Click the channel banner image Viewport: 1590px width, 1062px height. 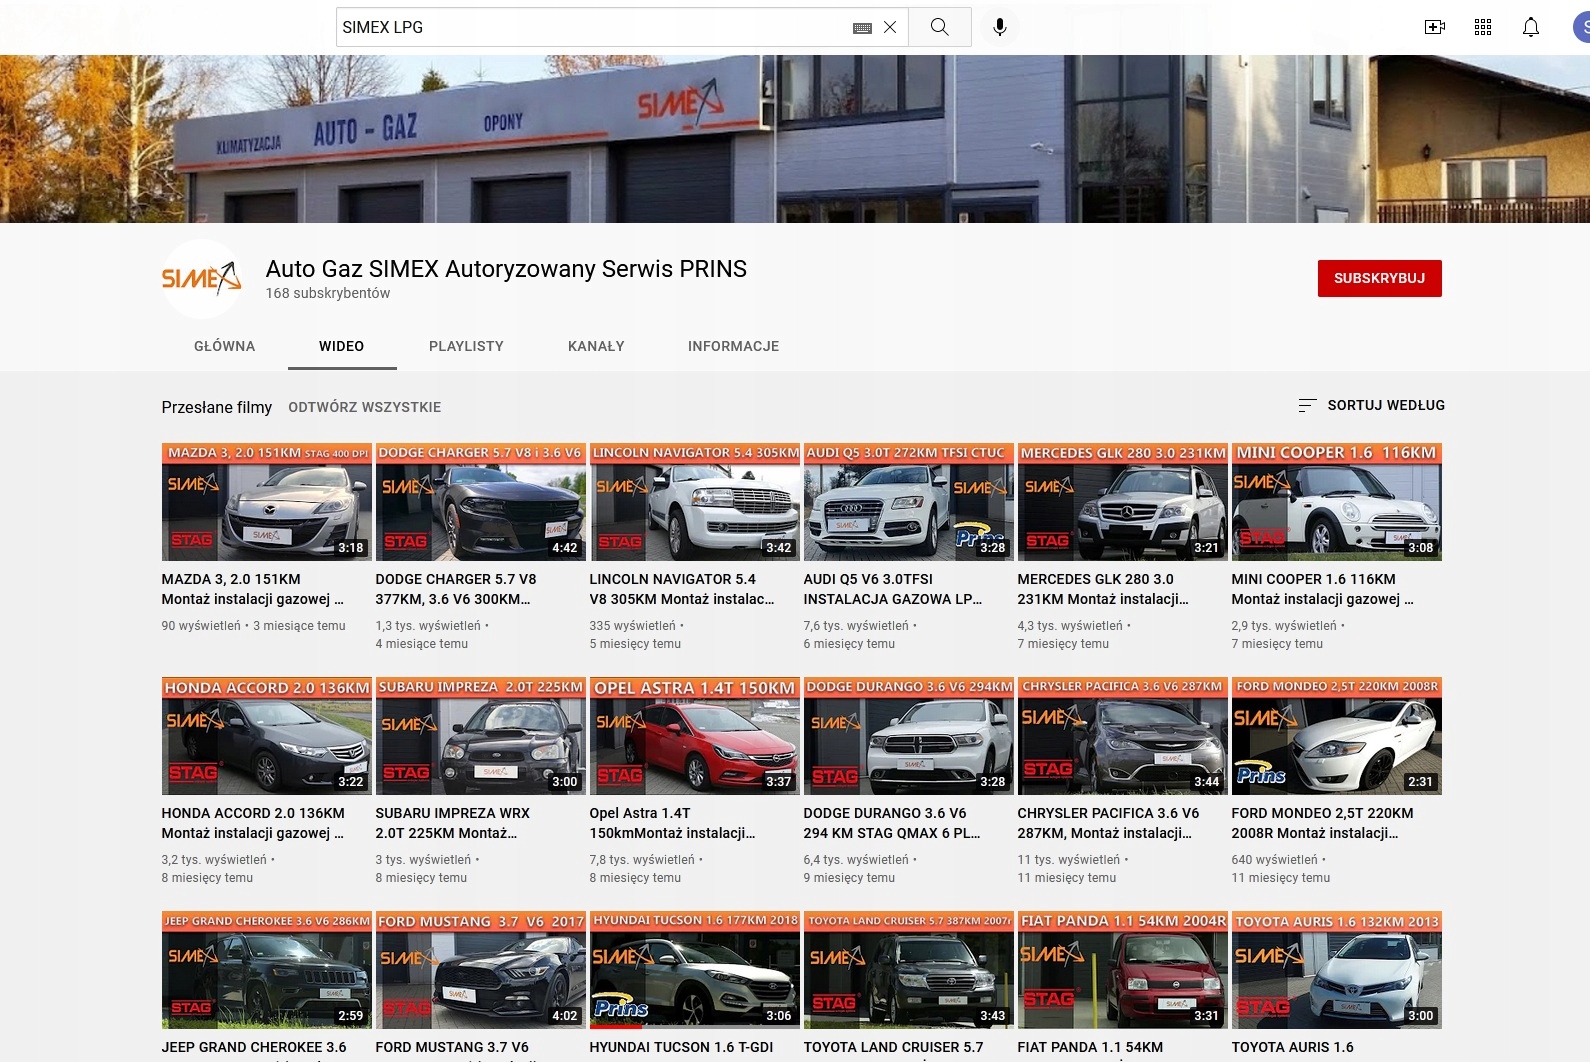[x=795, y=139]
